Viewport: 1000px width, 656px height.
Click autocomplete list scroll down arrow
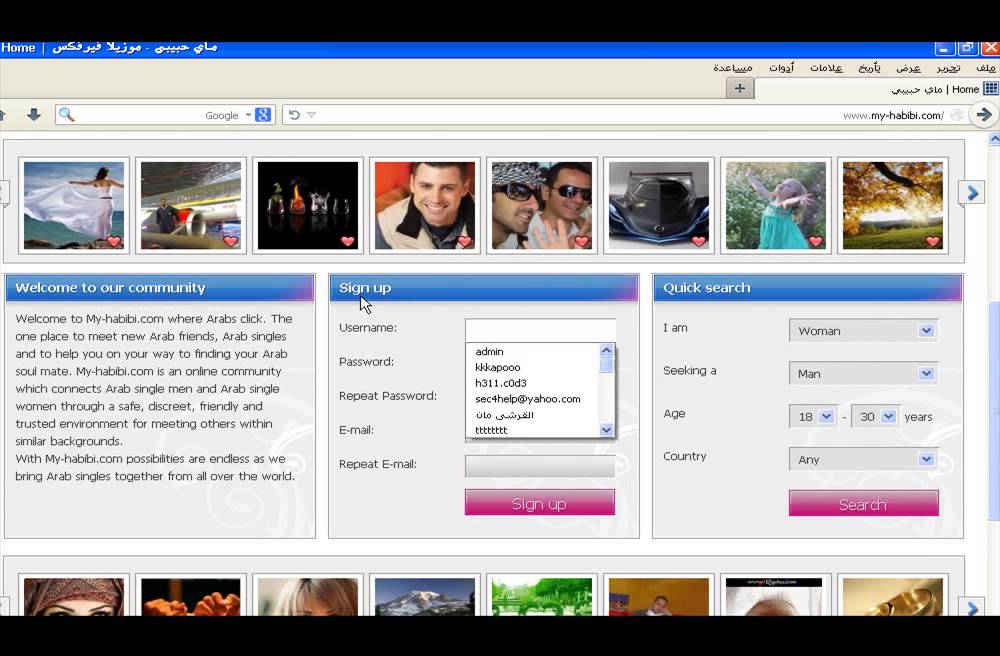[x=607, y=430]
